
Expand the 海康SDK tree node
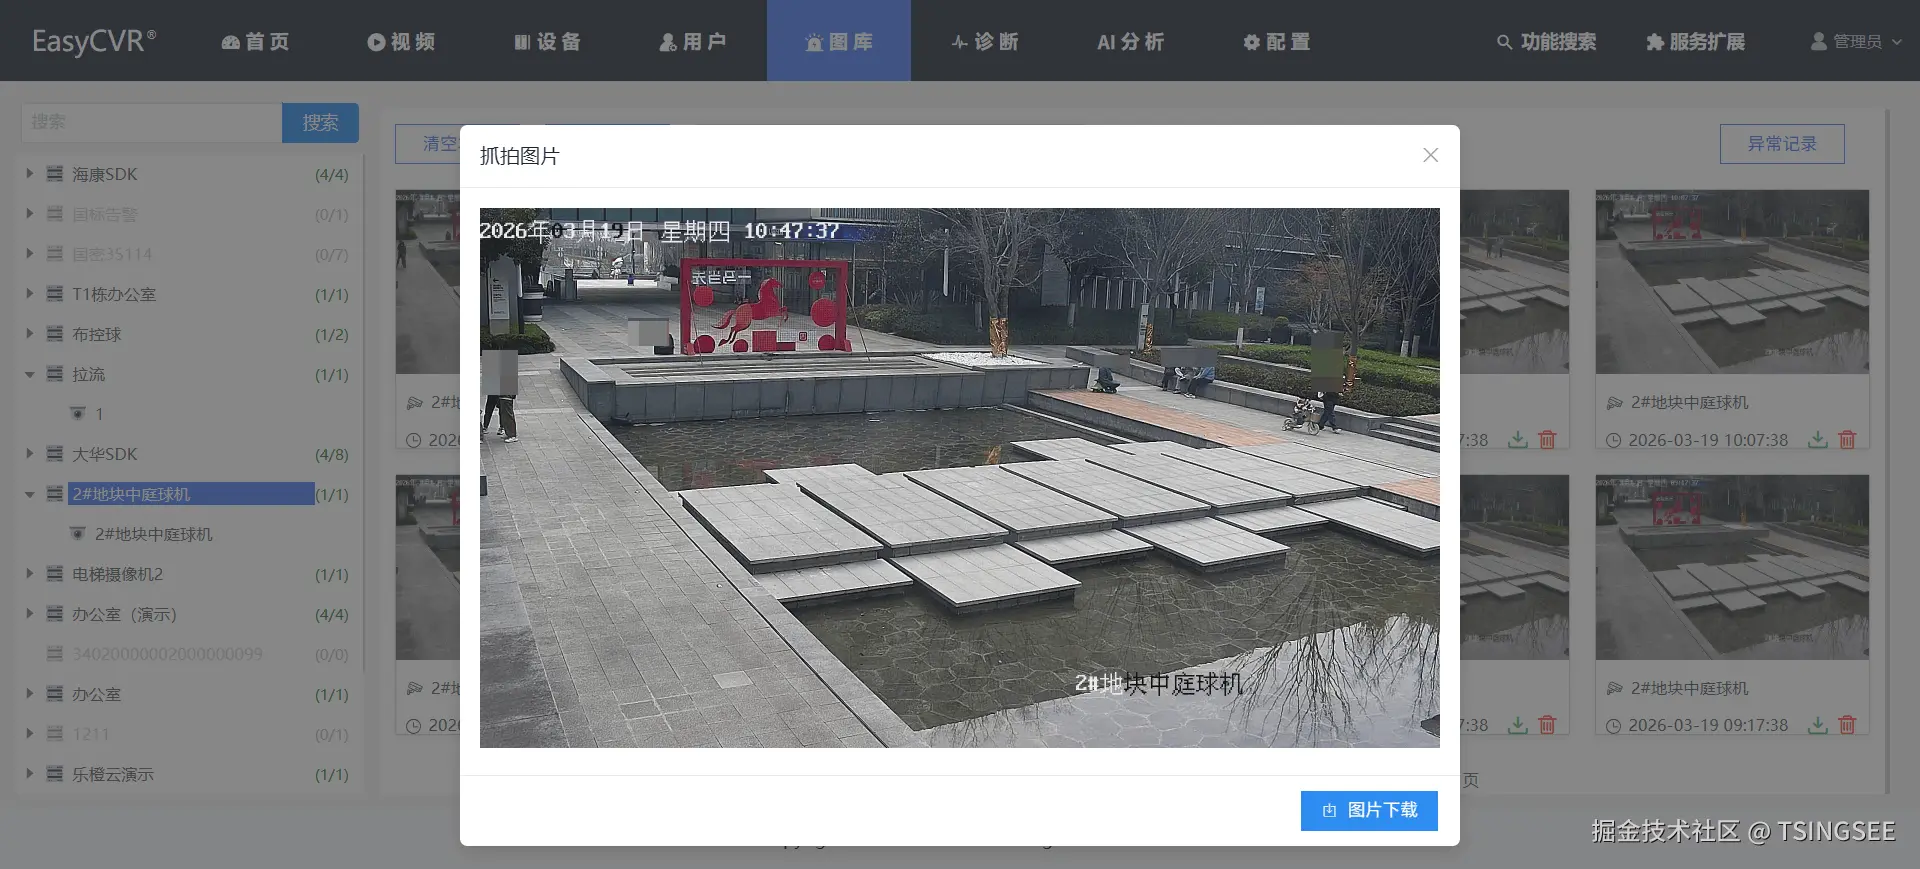(x=29, y=174)
